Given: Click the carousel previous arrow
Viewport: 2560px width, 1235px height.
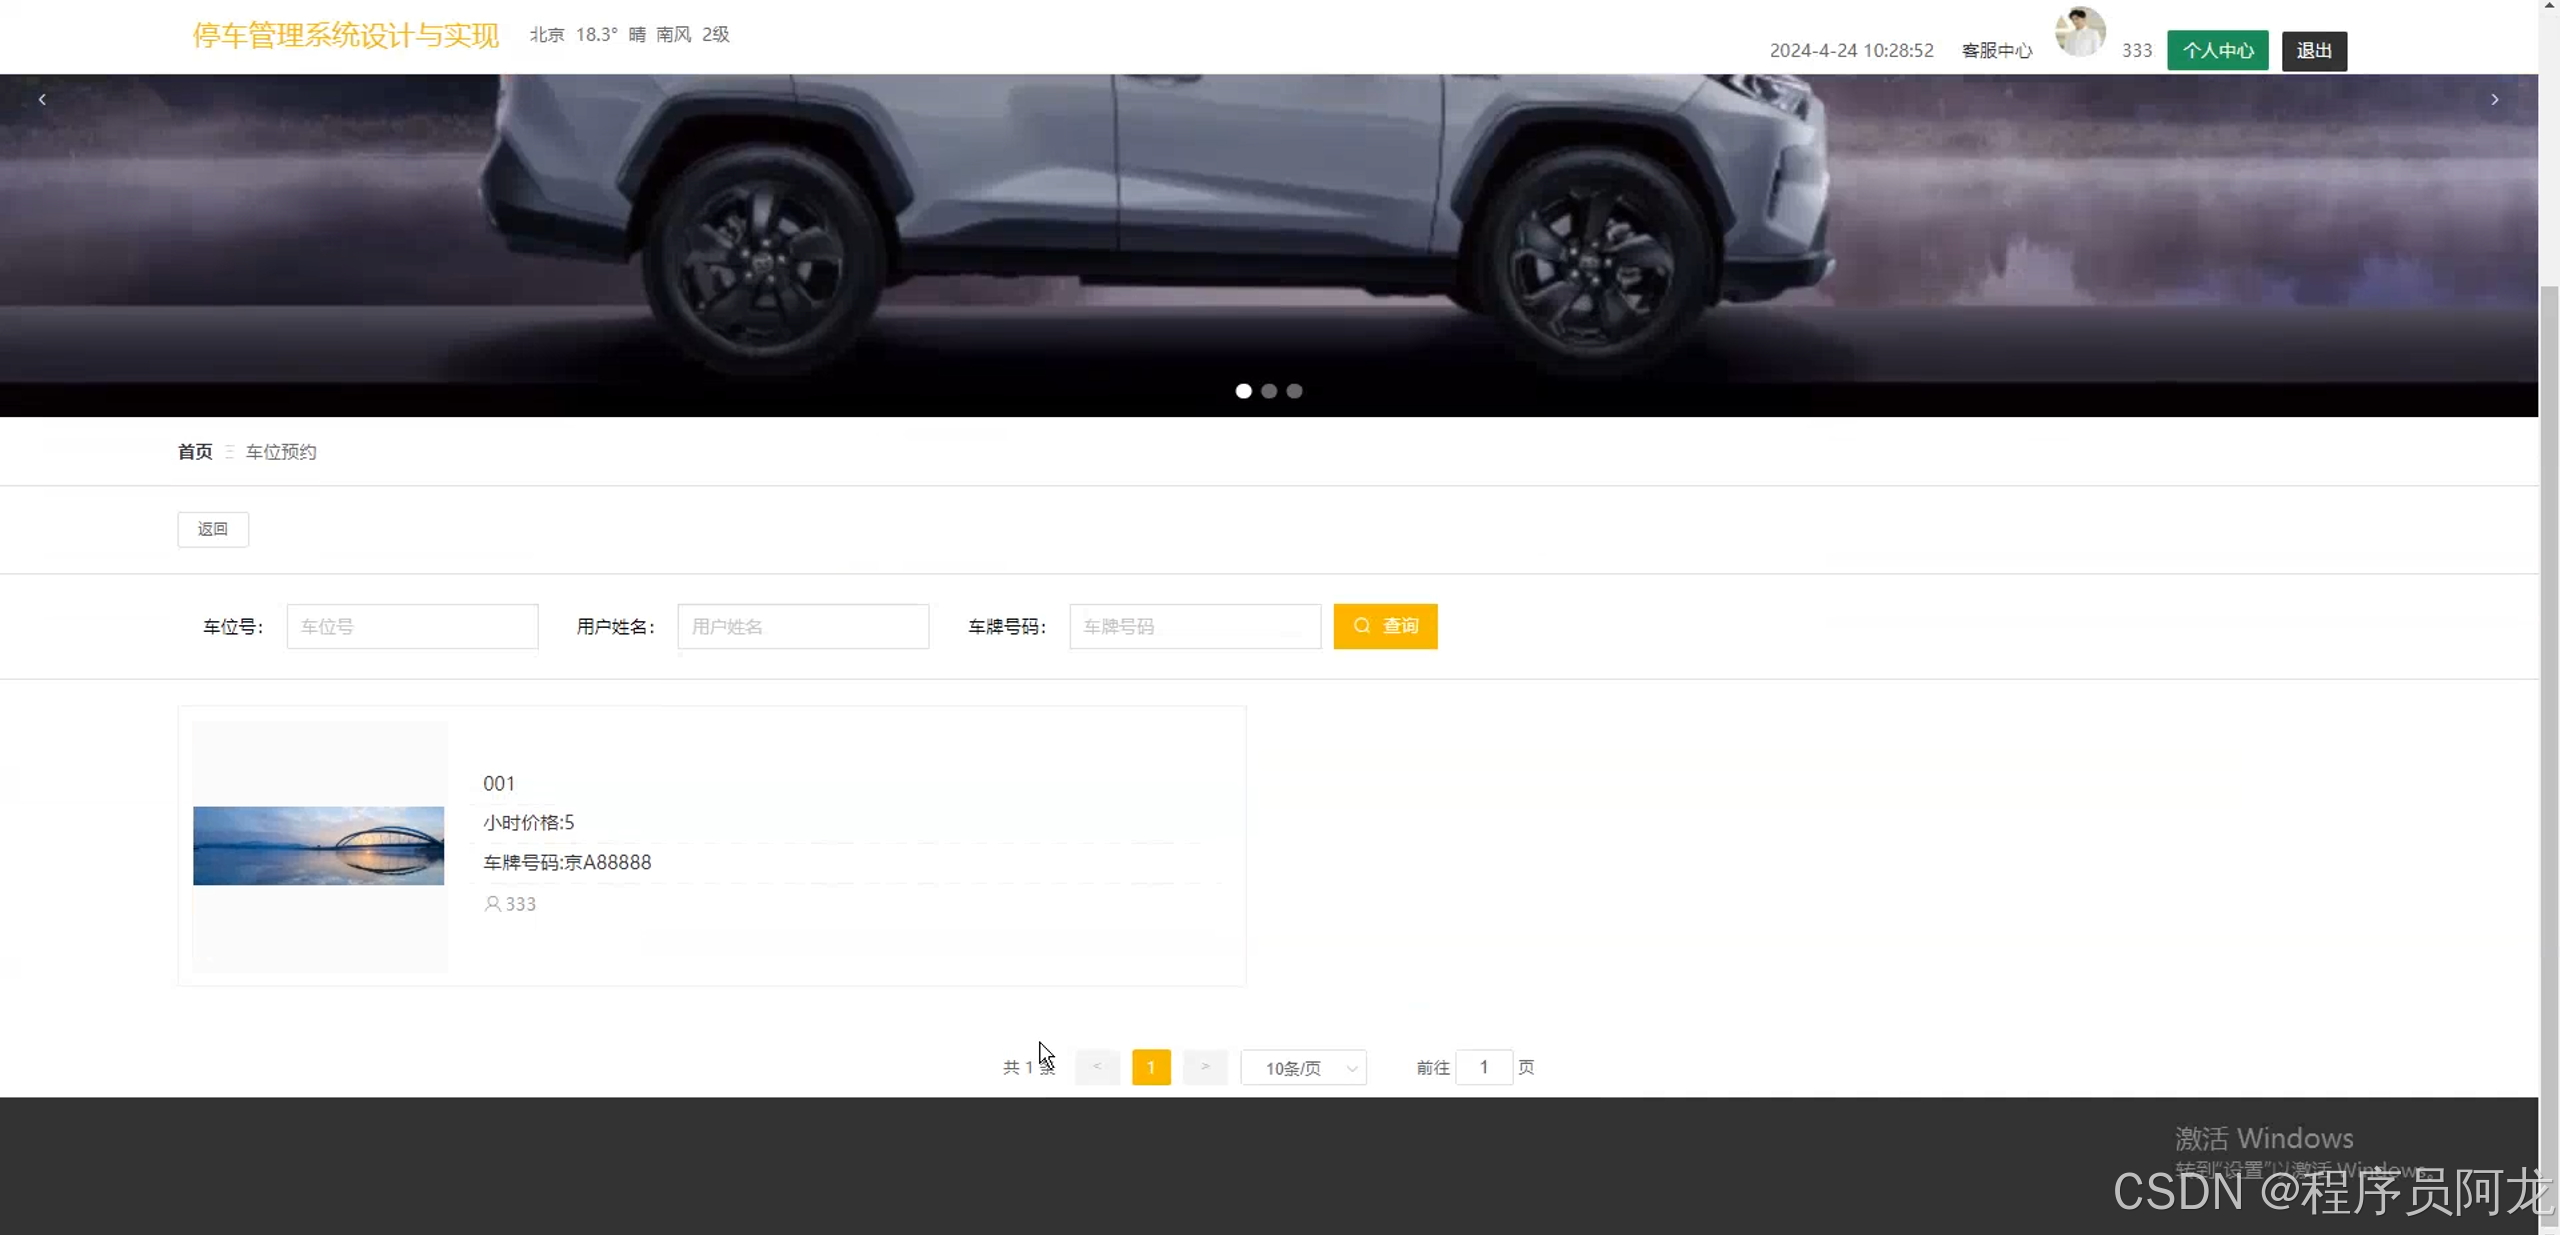Looking at the screenshot, I should tap(42, 99).
